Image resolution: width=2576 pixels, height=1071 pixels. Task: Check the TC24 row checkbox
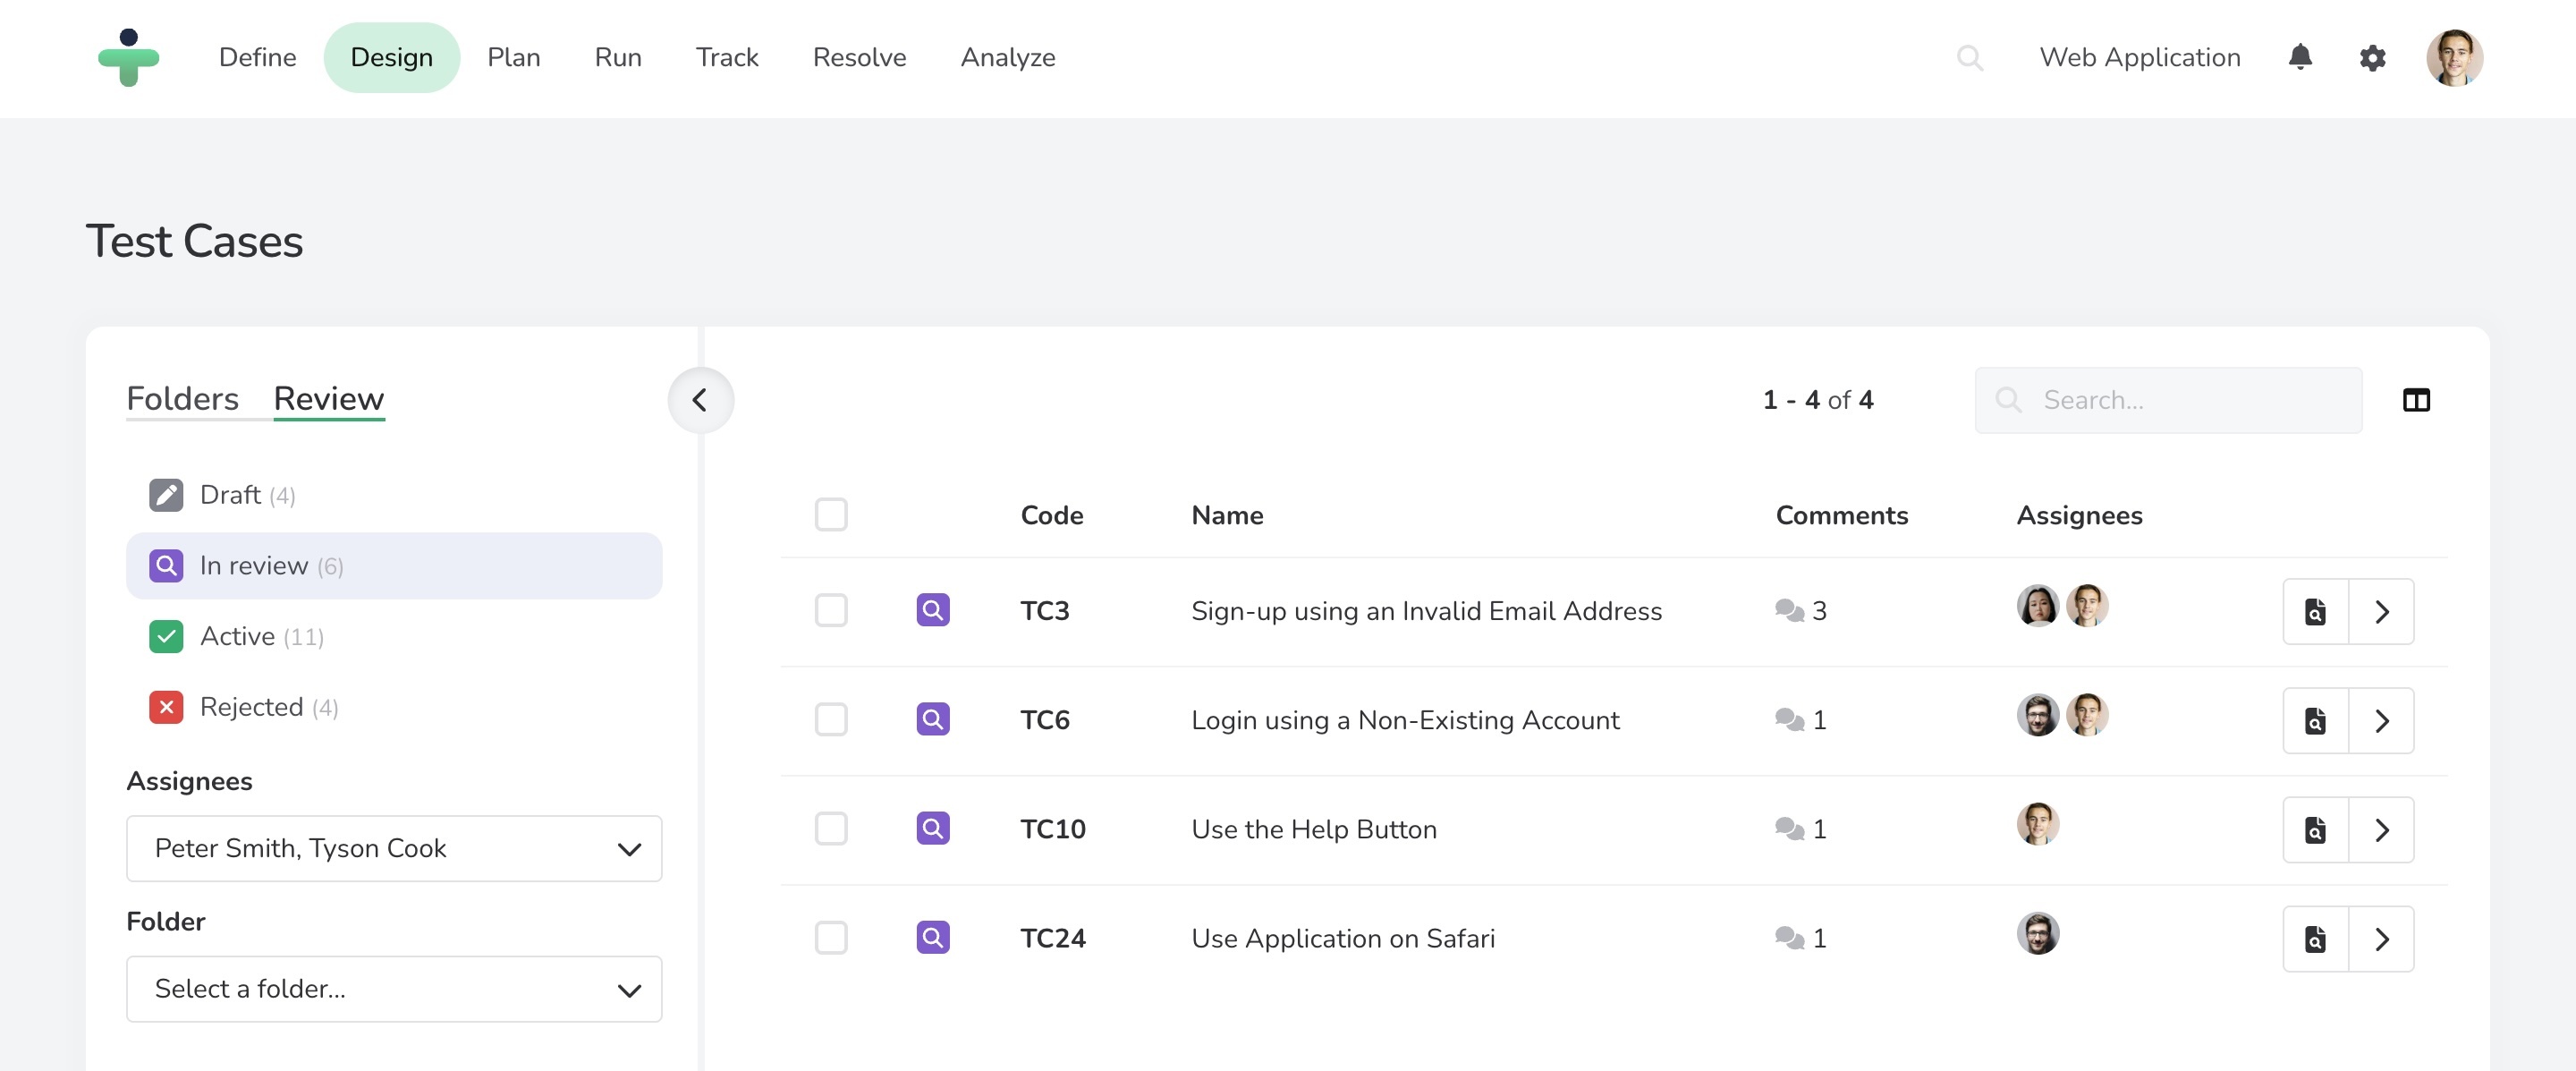tap(831, 937)
